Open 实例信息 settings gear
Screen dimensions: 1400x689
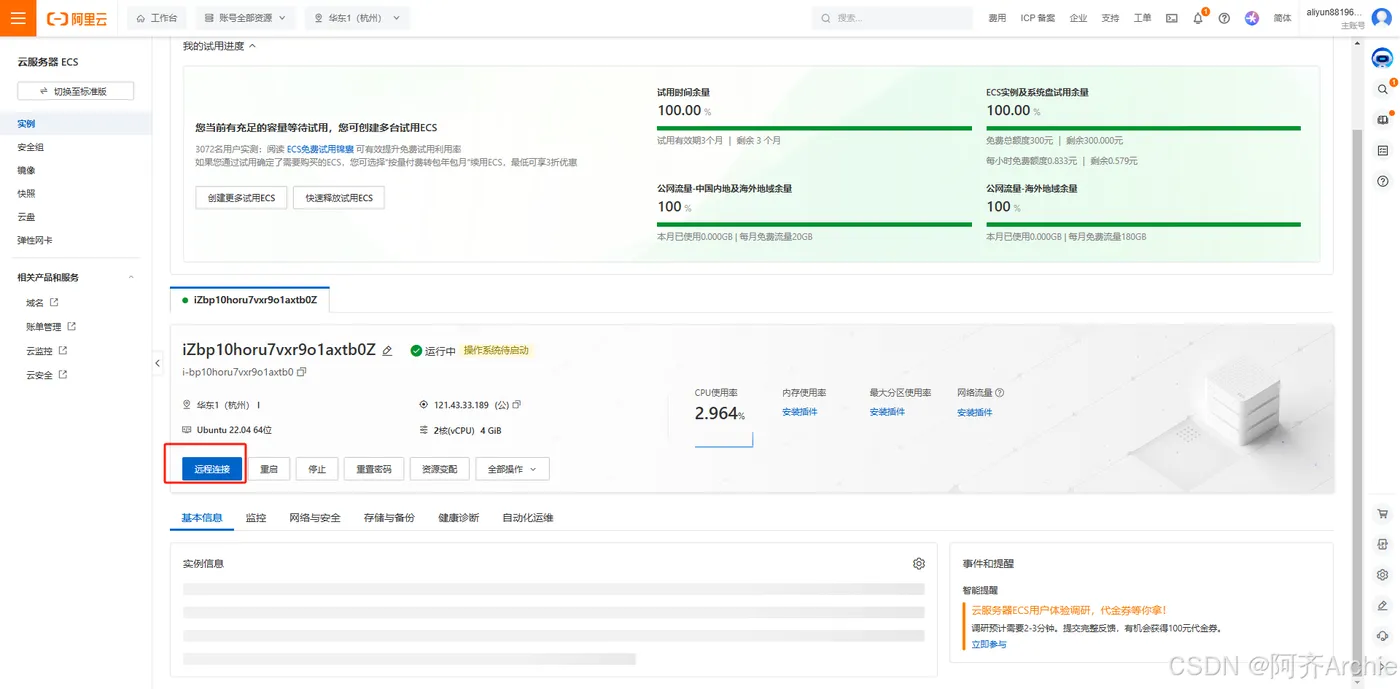coord(919,564)
